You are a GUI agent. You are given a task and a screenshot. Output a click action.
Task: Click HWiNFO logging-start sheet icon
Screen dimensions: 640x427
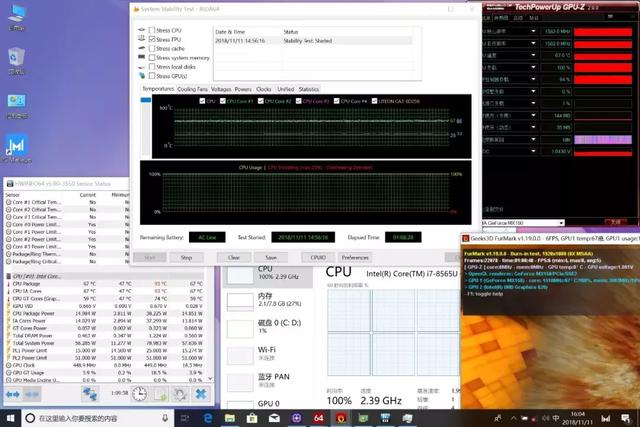tap(160, 394)
